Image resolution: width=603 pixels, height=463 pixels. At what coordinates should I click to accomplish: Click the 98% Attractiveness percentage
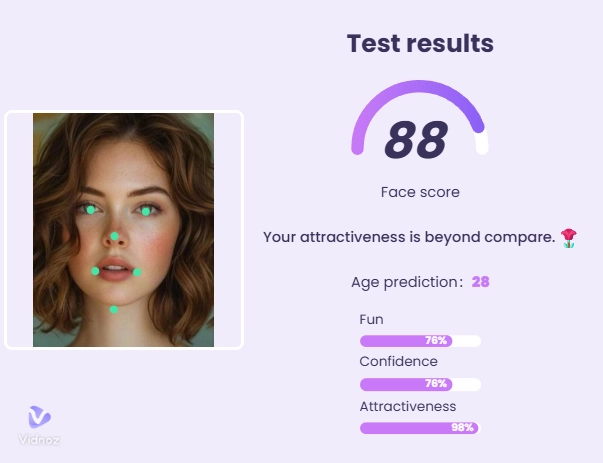(462, 428)
